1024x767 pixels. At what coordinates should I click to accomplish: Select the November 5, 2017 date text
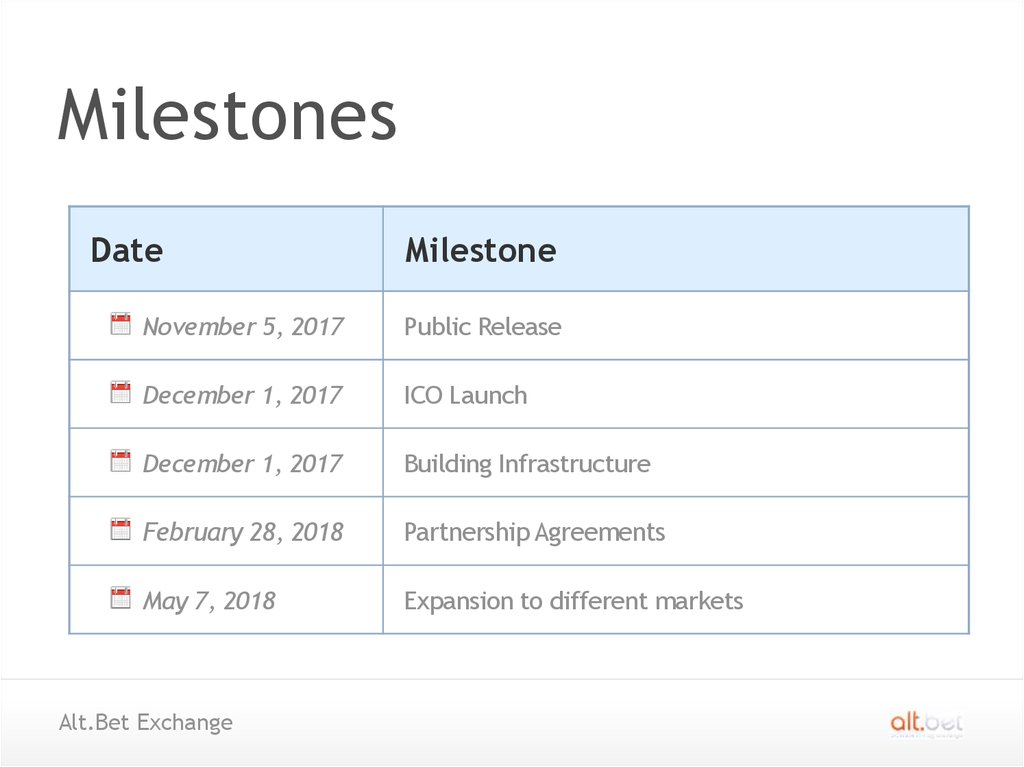click(243, 327)
